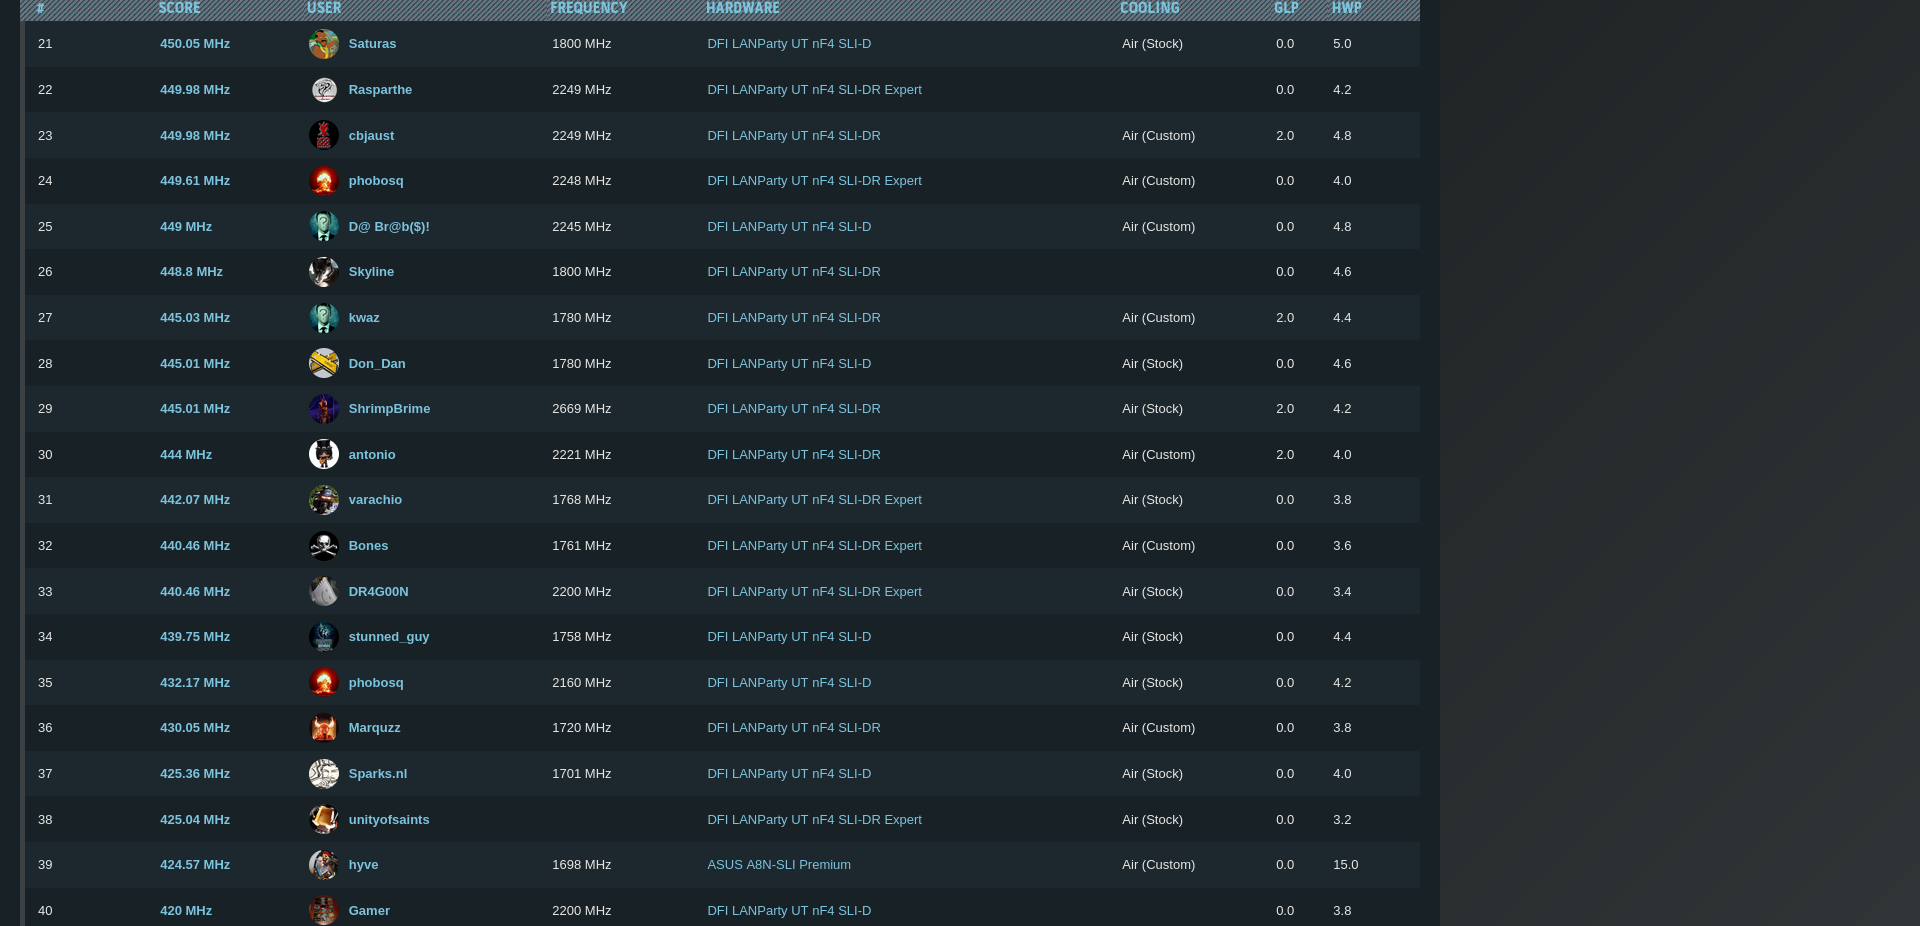Viewport: 1920px width, 926px height.
Task: Click phobosq avatar in row 35
Action: coord(323,683)
